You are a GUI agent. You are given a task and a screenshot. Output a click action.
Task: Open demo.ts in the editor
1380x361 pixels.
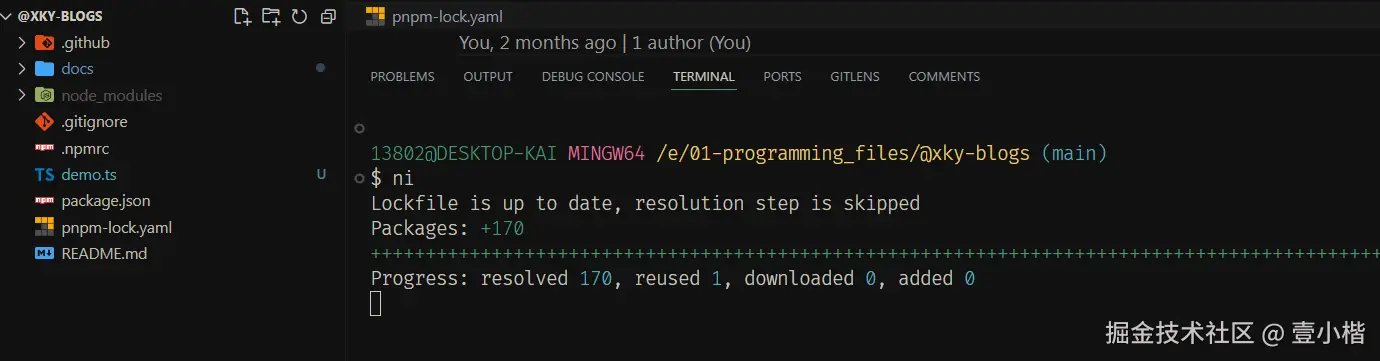[89, 175]
